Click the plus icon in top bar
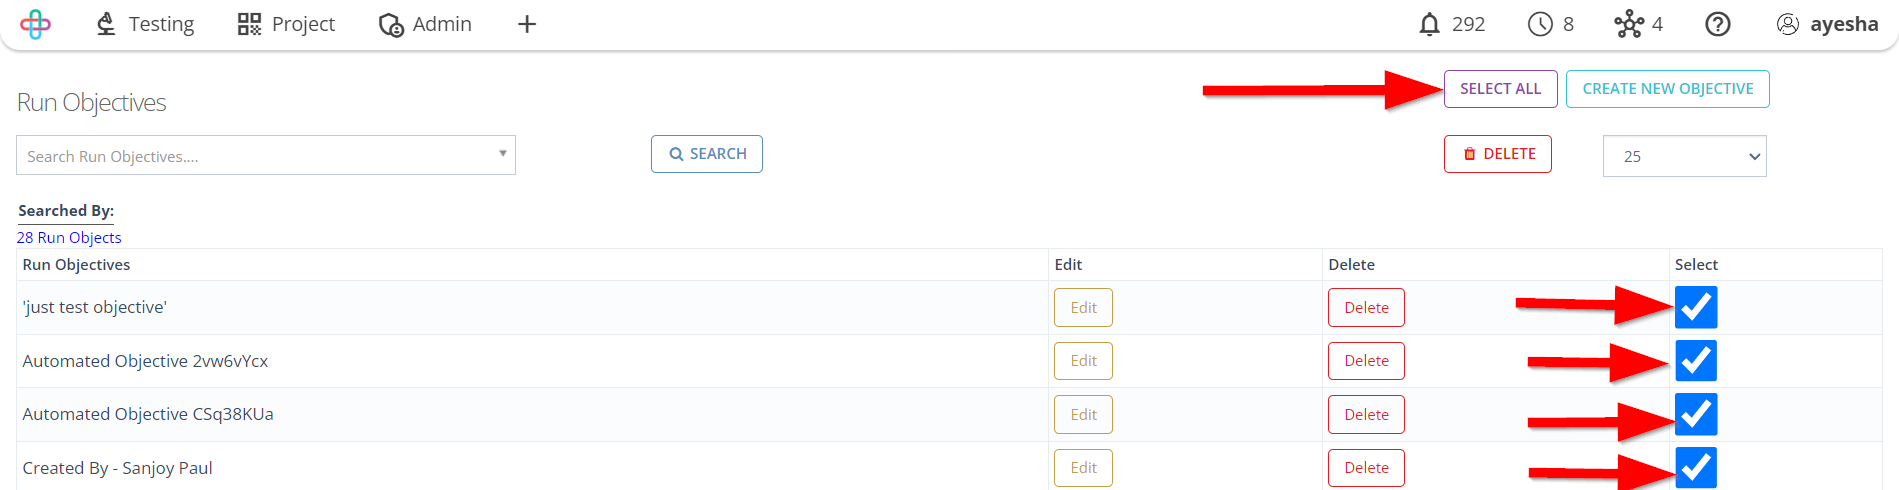 [x=527, y=24]
